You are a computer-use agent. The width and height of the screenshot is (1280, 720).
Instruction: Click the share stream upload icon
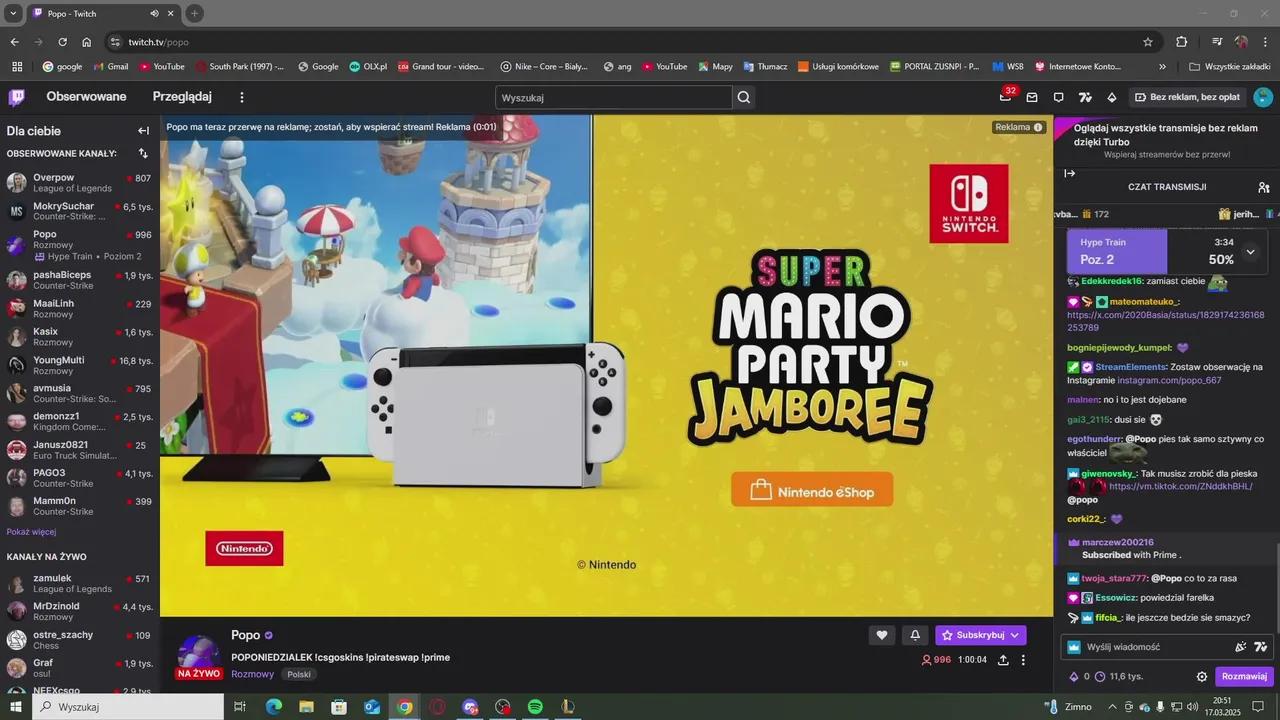(x=1003, y=660)
